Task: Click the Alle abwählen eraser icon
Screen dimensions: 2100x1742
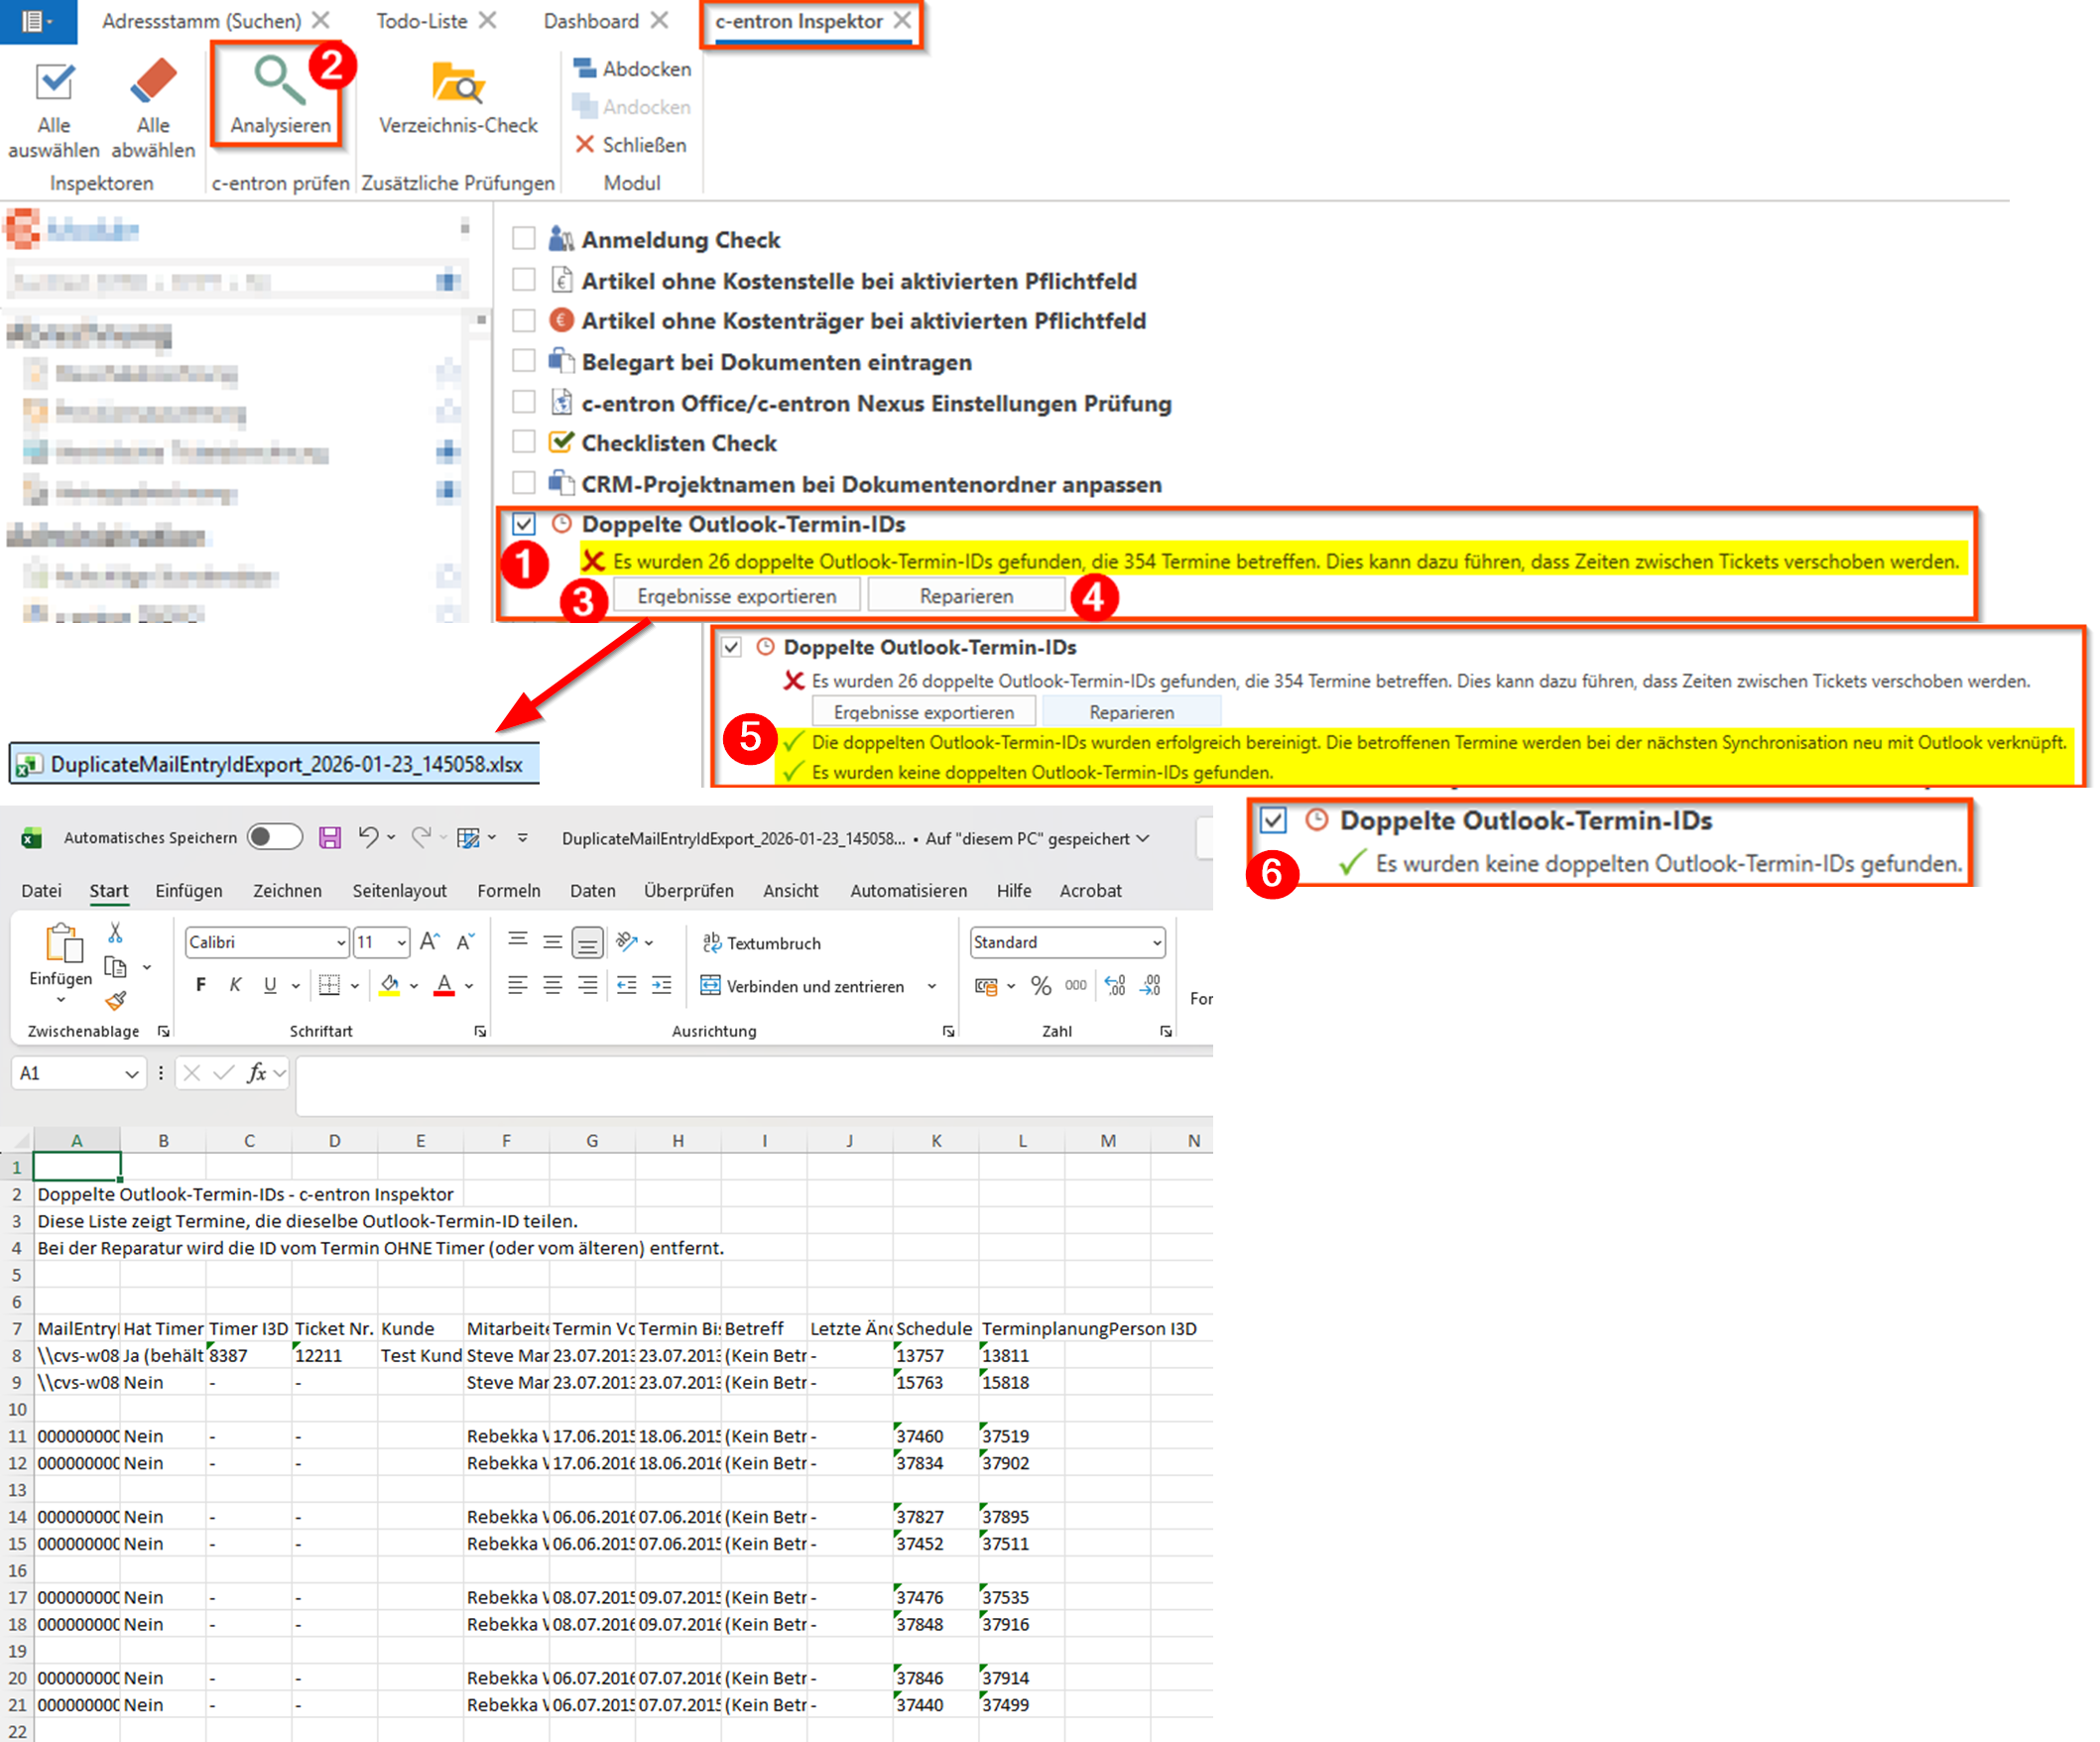Action: (x=153, y=81)
